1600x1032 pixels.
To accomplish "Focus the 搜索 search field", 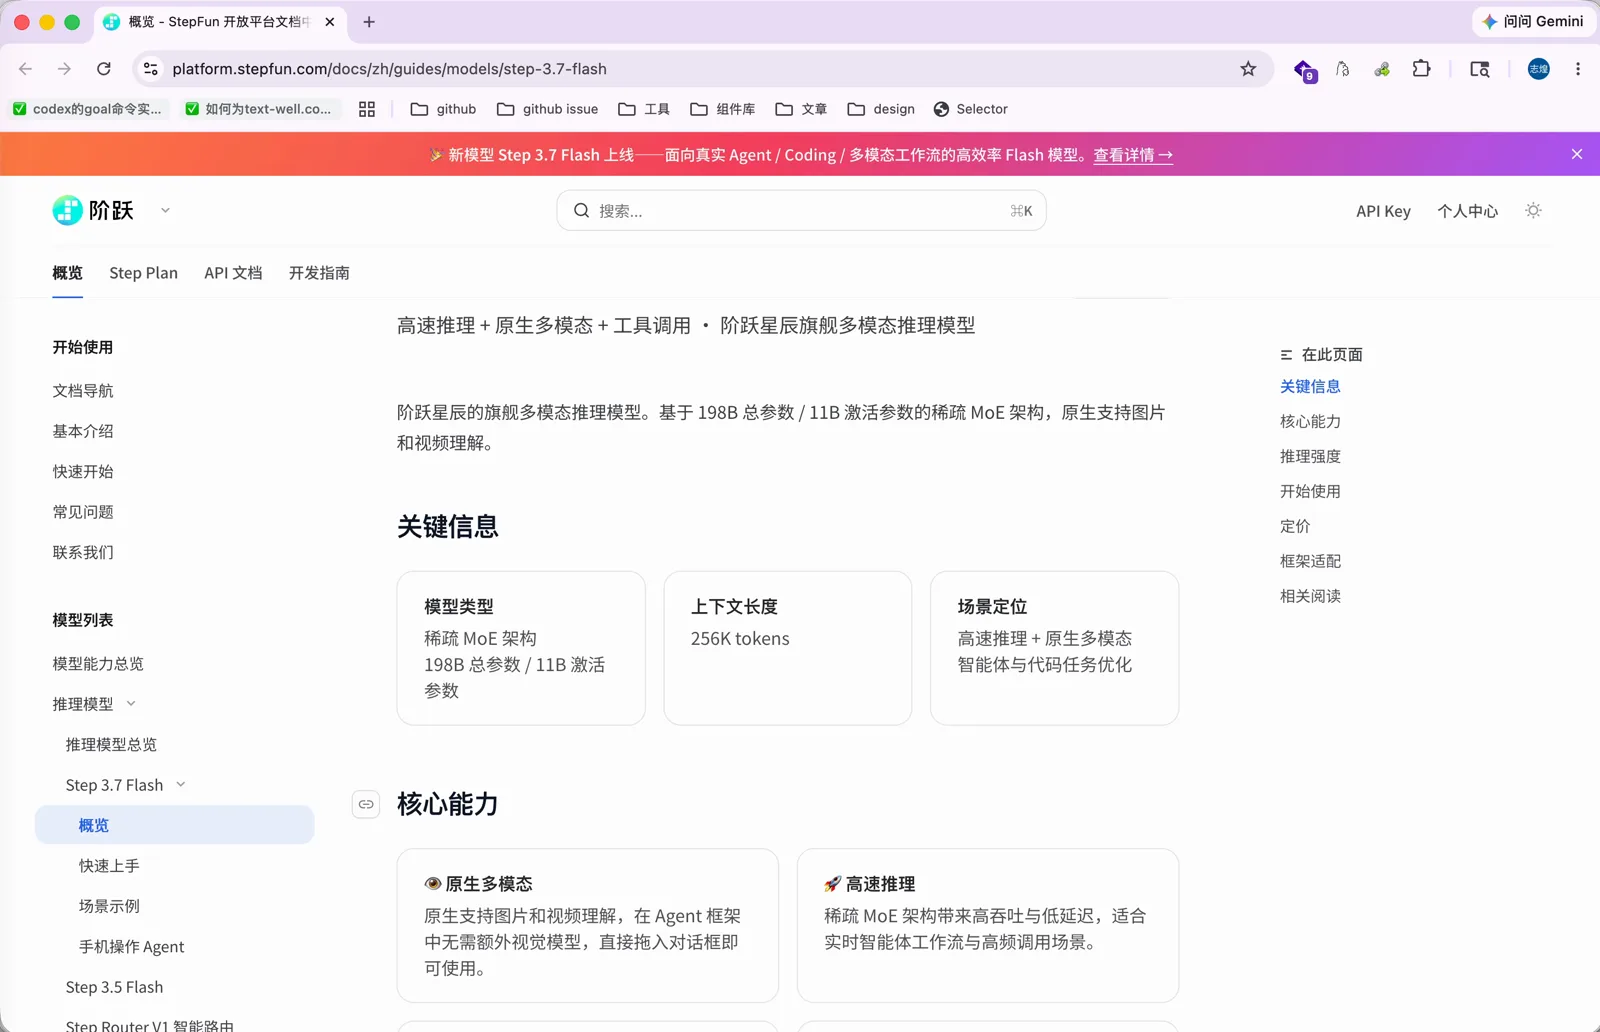I will click(x=801, y=210).
